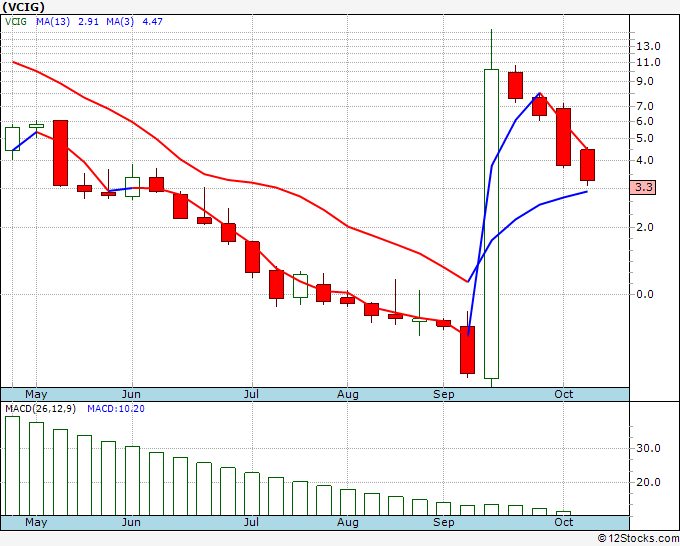Click the highlighted 3.3 current price tag
Viewport: 680px width, 546px height.
pos(643,187)
